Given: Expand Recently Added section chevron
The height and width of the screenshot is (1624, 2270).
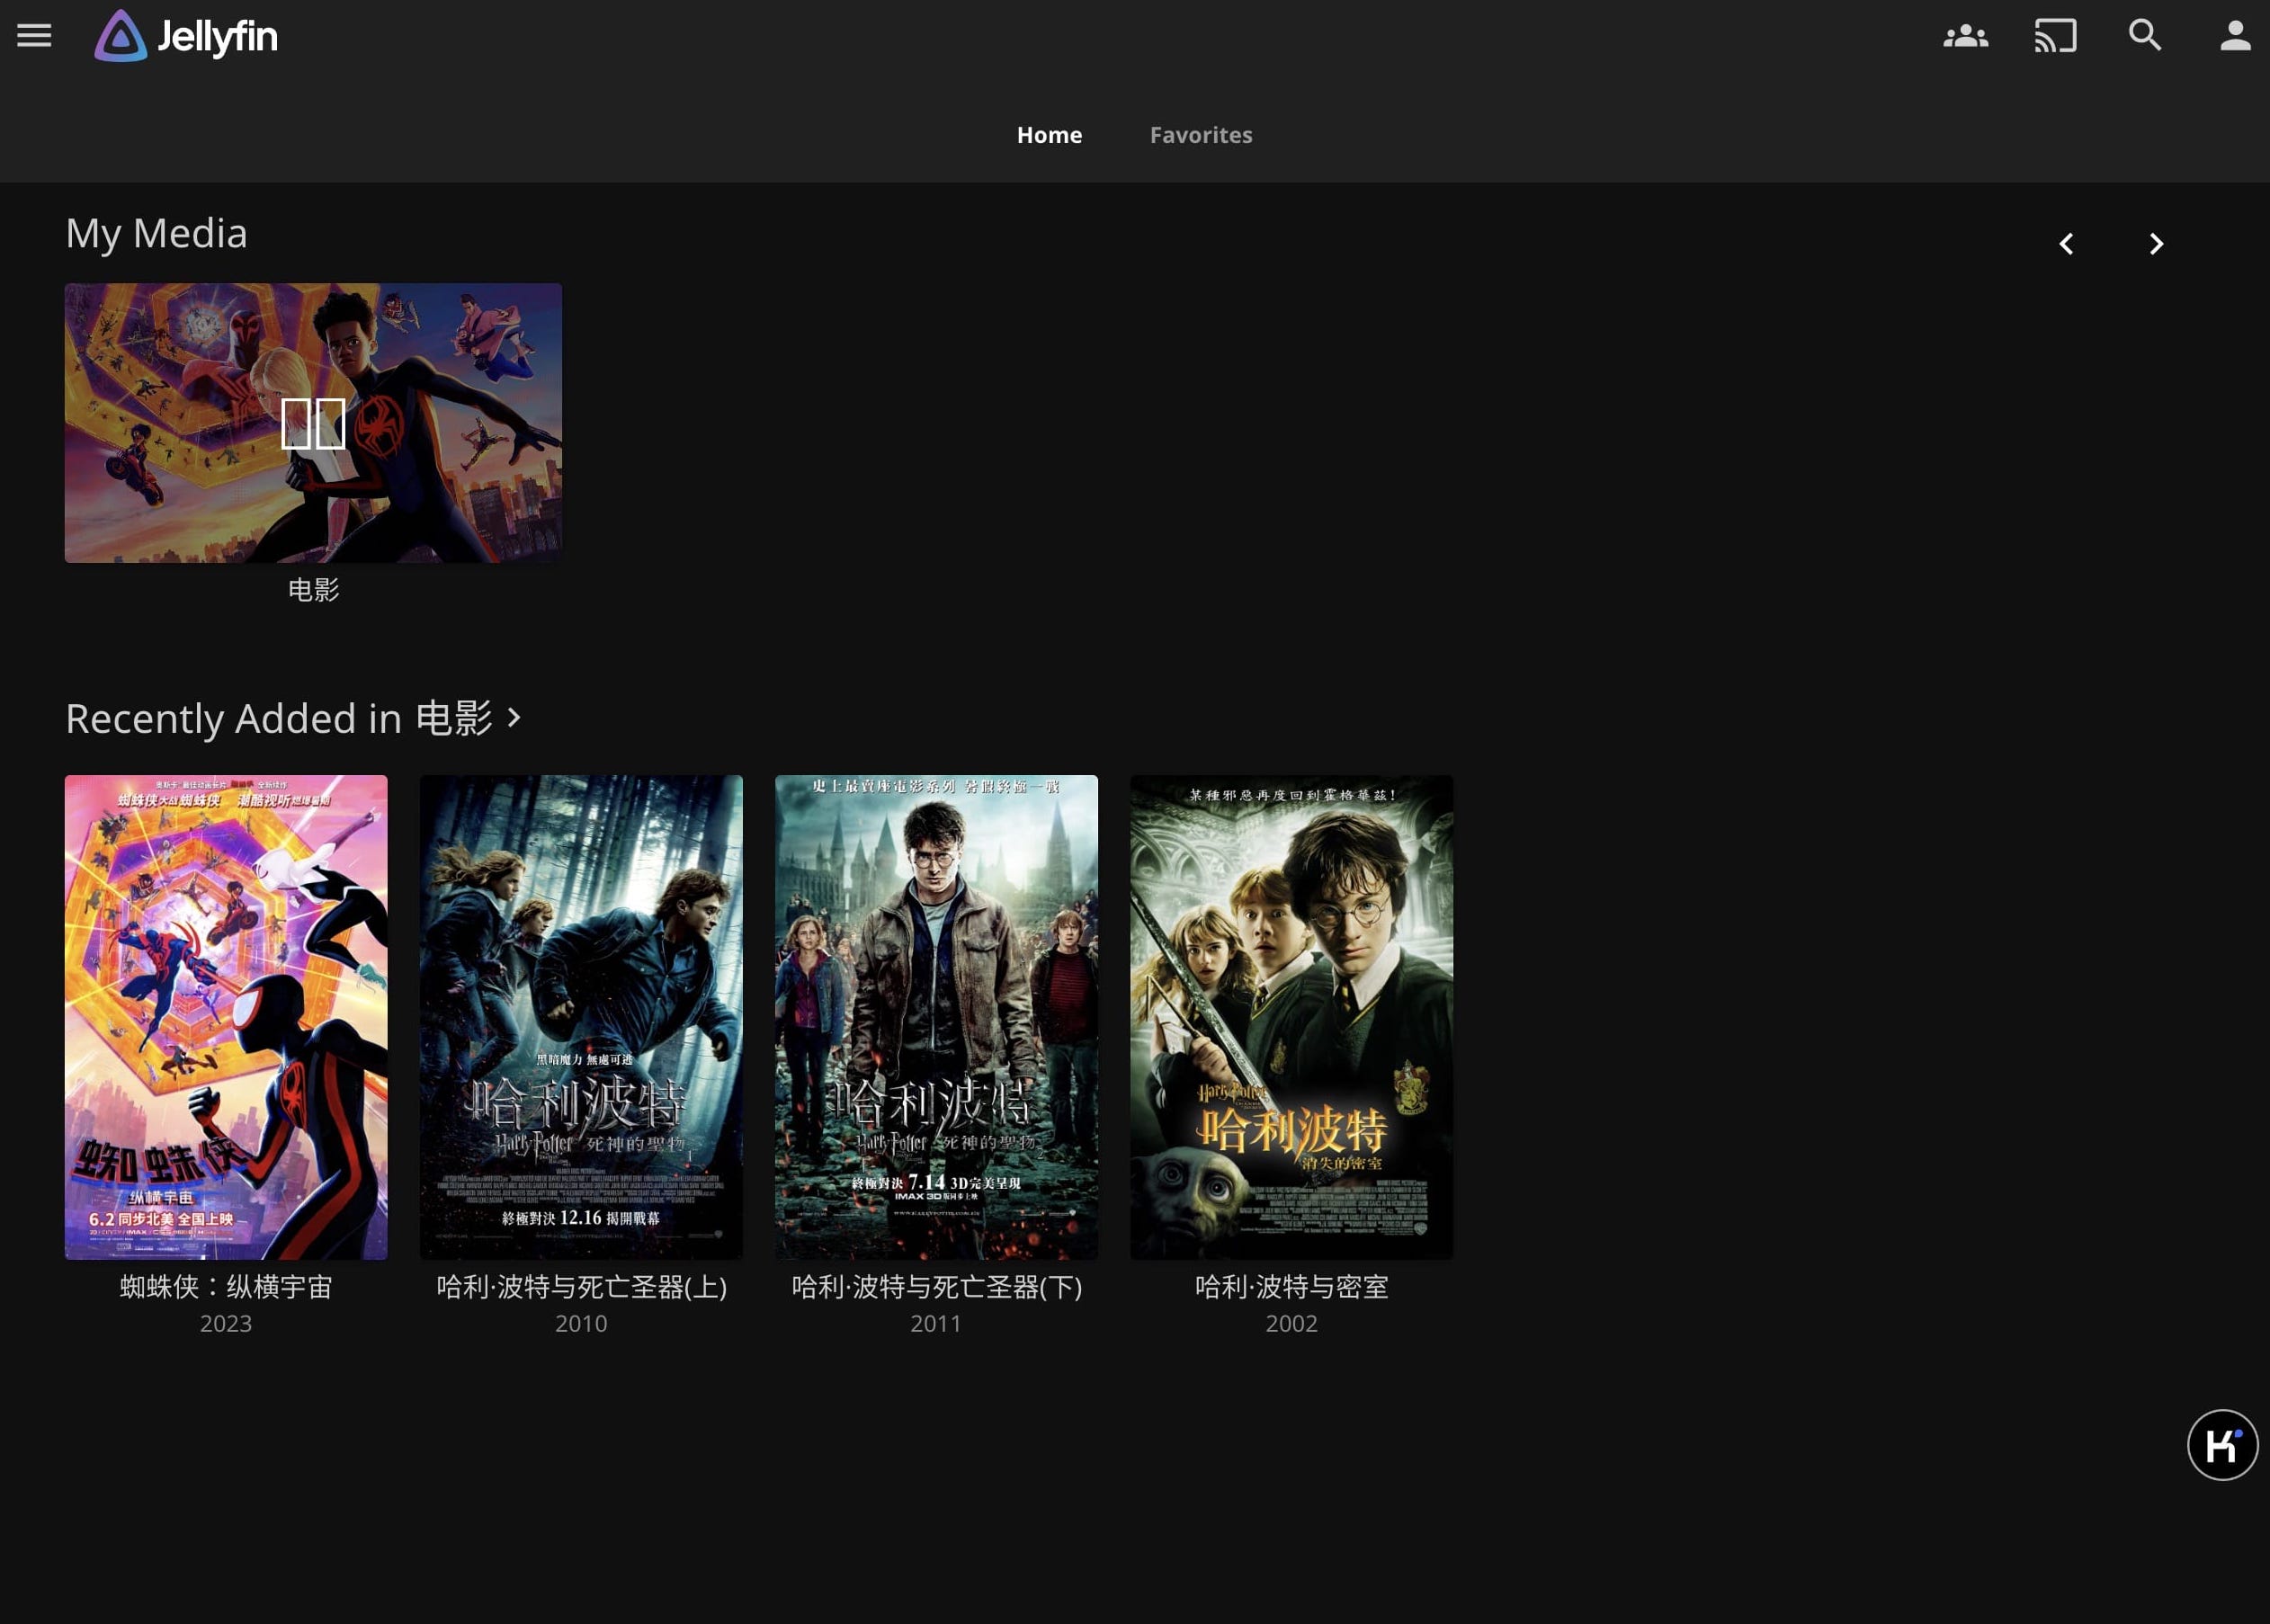Looking at the screenshot, I should [x=515, y=717].
